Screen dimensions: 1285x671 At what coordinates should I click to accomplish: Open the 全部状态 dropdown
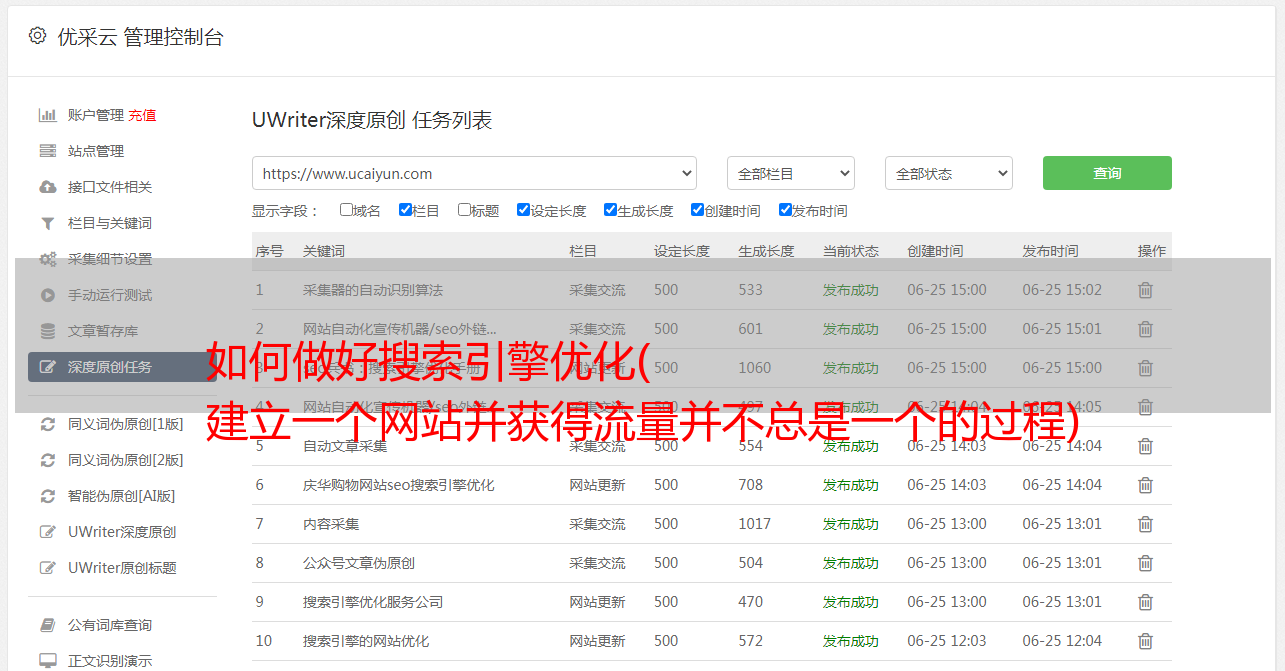949,173
